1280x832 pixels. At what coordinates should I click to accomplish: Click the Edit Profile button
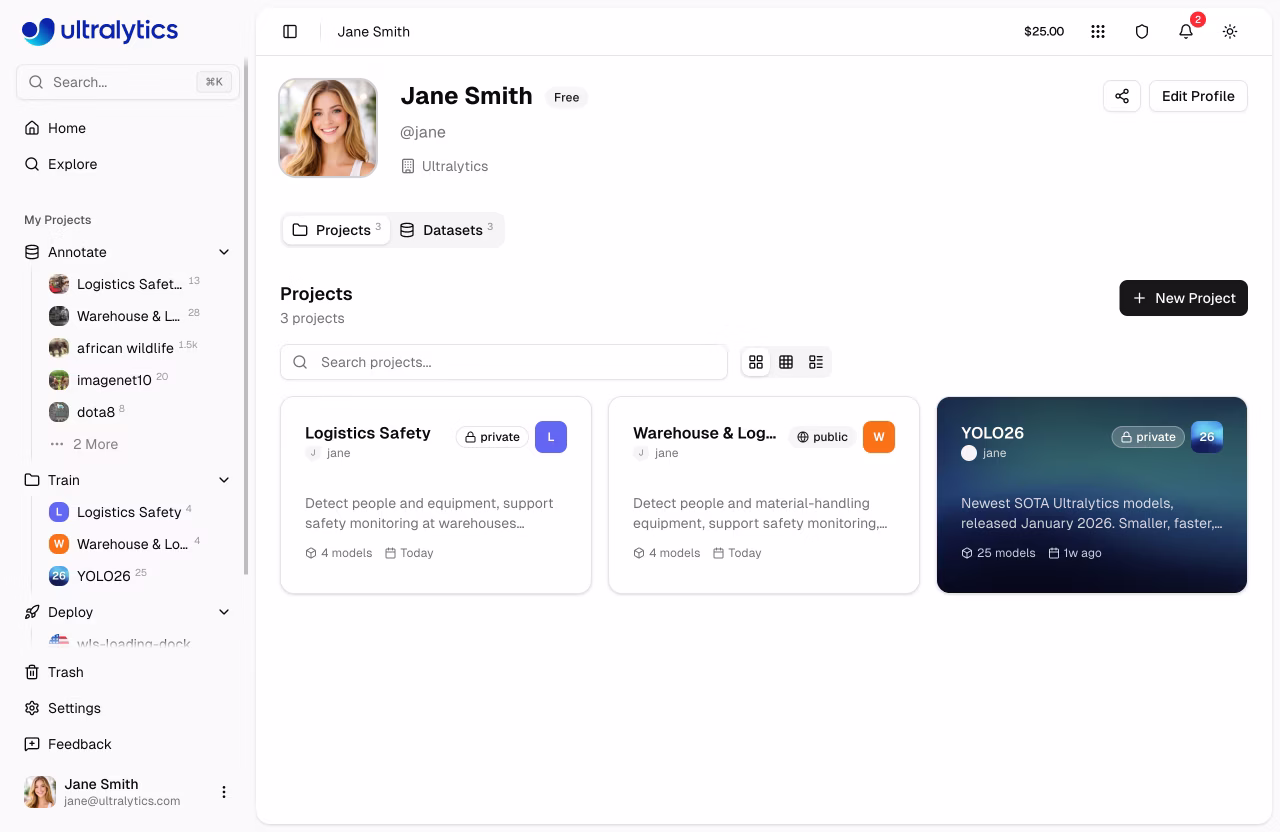pyautogui.click(x=1198, y=96)
